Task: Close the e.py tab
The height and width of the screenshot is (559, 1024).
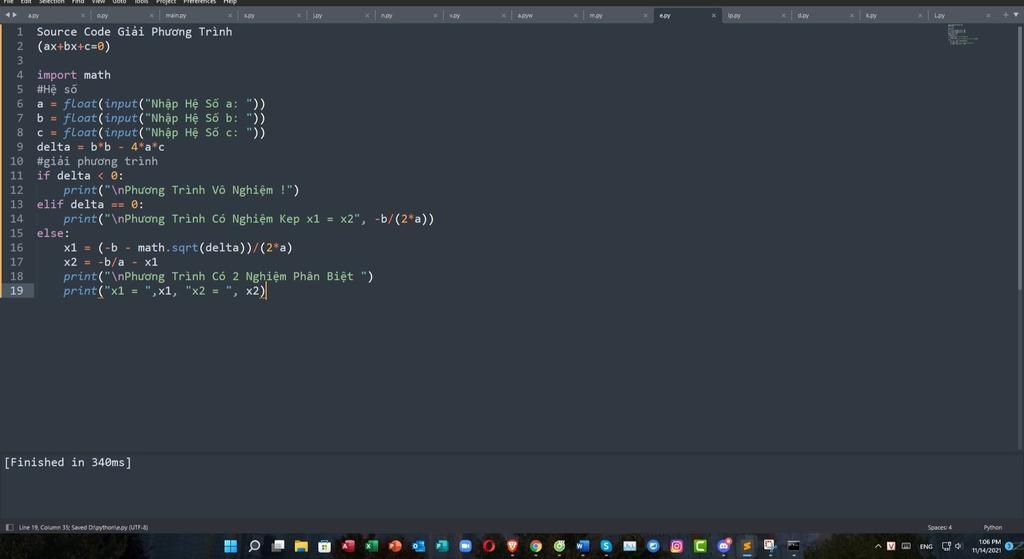Action: (713, 15)
